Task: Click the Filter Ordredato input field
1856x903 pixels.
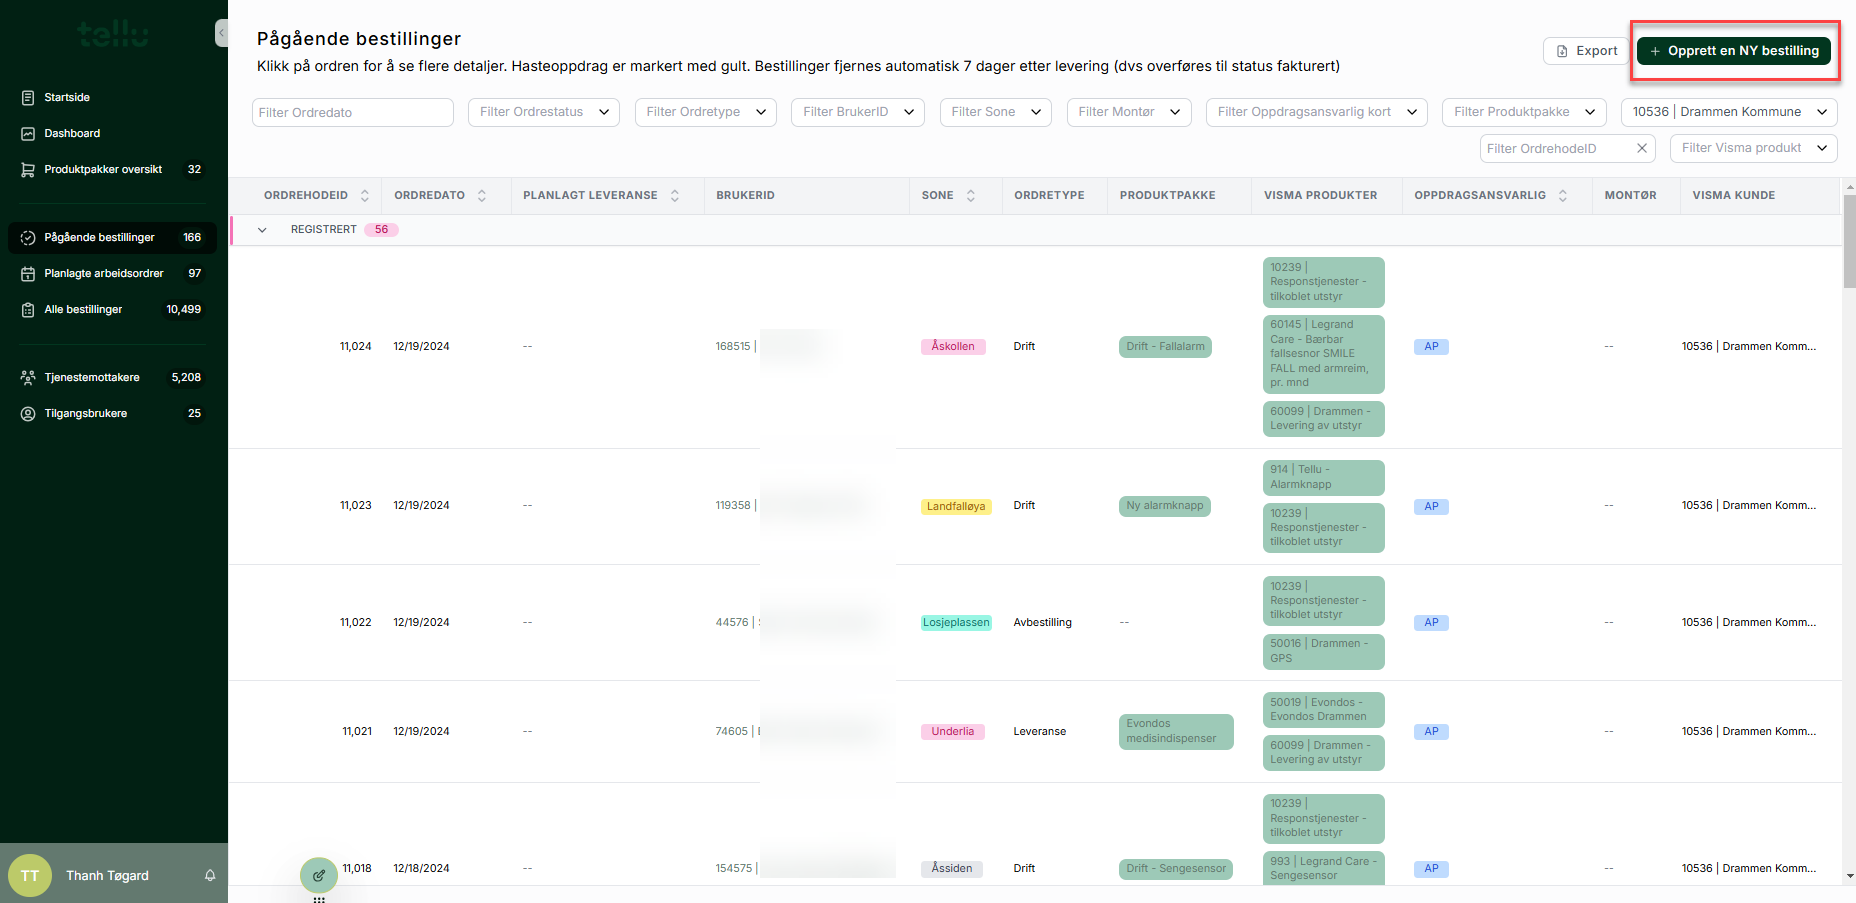Action: pyautogui.click(x=352, y=112)
